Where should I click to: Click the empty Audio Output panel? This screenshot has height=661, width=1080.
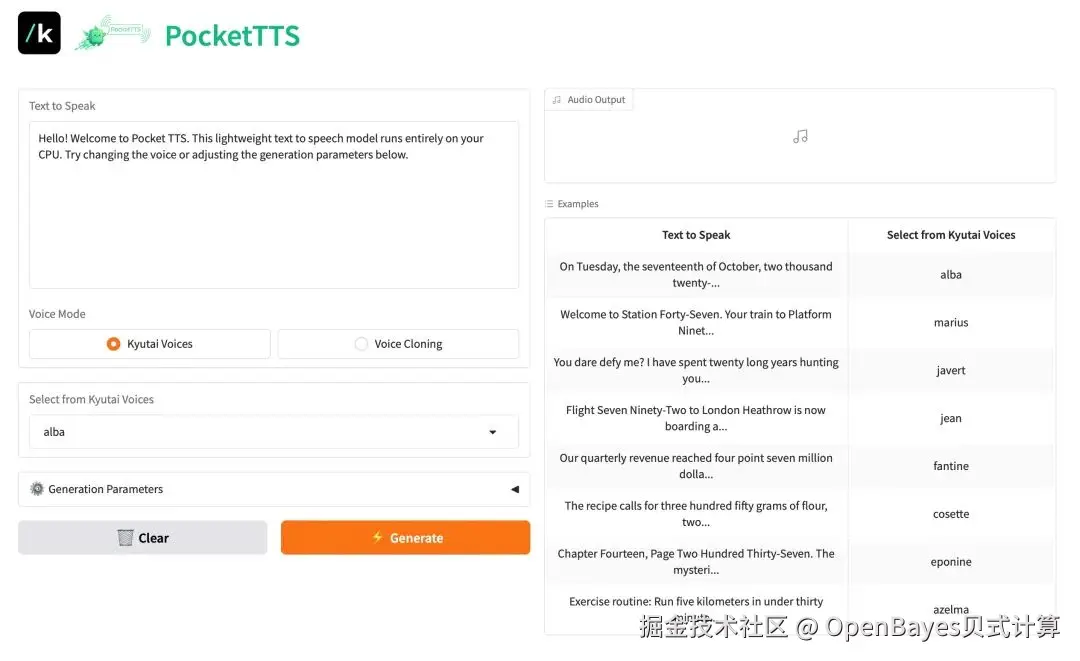pyautogui.click(x=800, y=136)
